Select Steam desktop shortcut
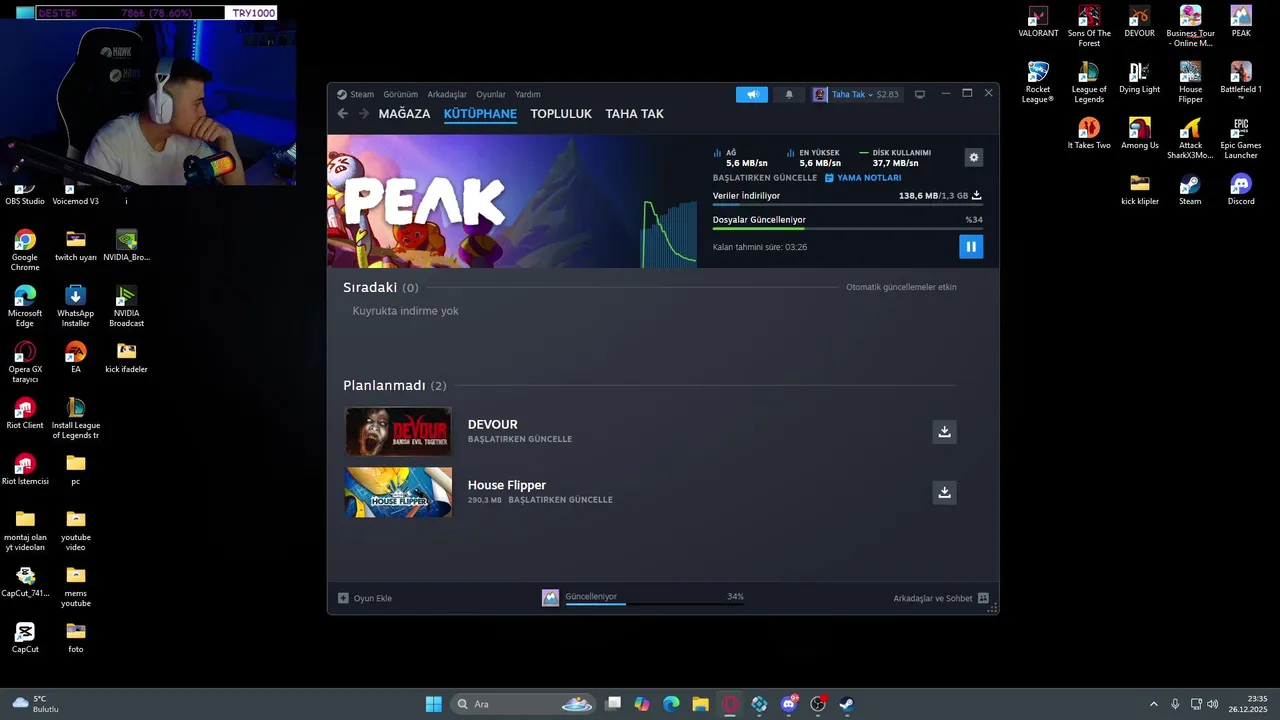The width and height of the screenshot is (1280, 720). click(1190, 190)
